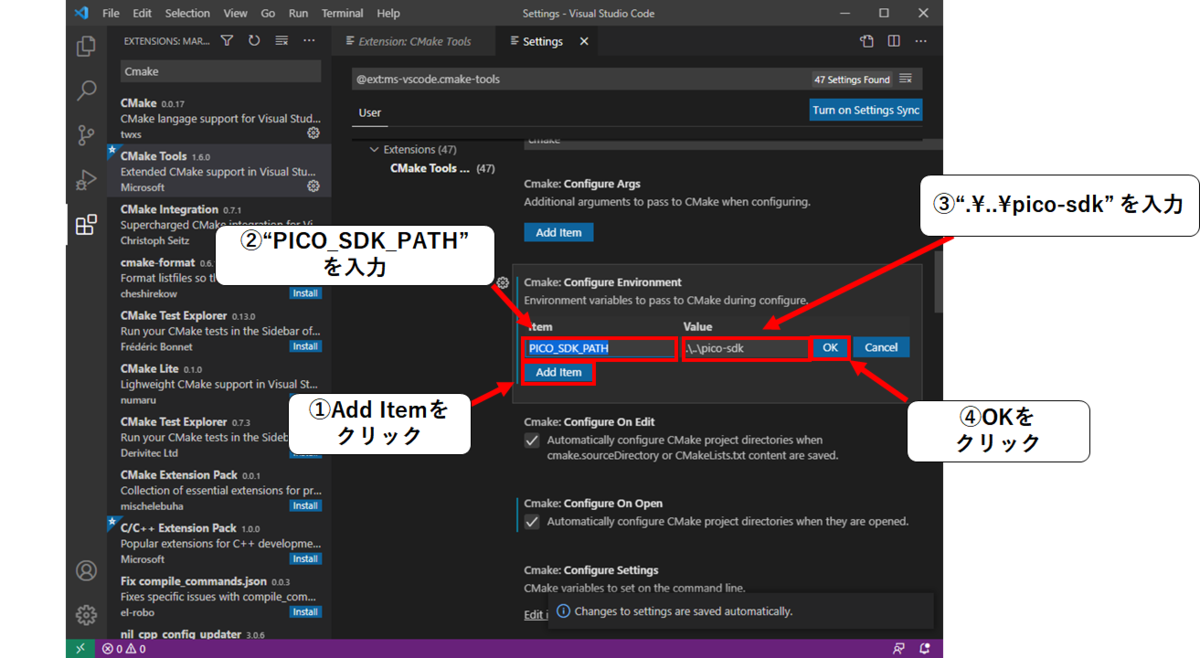Open Settings as JSON icon
This screenshot has height=658, width=1200.
pyautogui.click(x=867, y=41)
